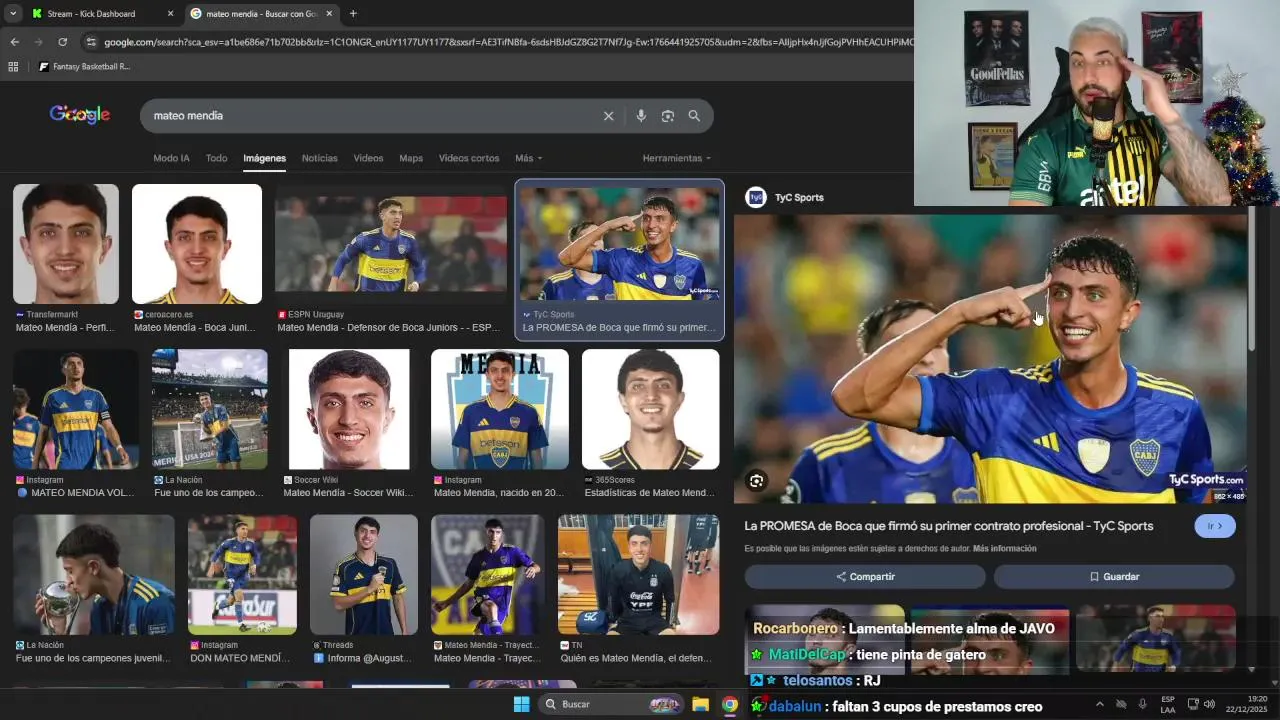The height and width of the screenshot is (720, 1280).
Task: Open the site information icon in the address bar
Action: point(91,42)
